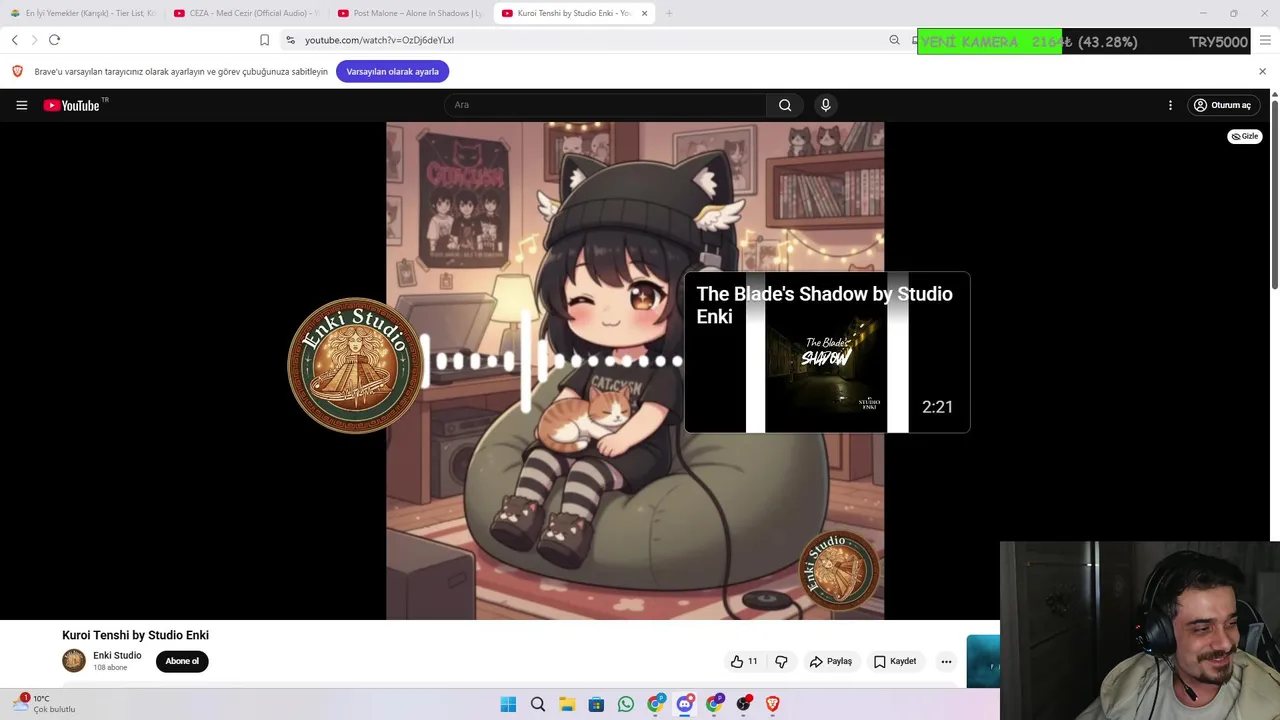Screen dimensions: 1280x720
Task: Open a new browser tab with plus
Action: tap(669, 13)
